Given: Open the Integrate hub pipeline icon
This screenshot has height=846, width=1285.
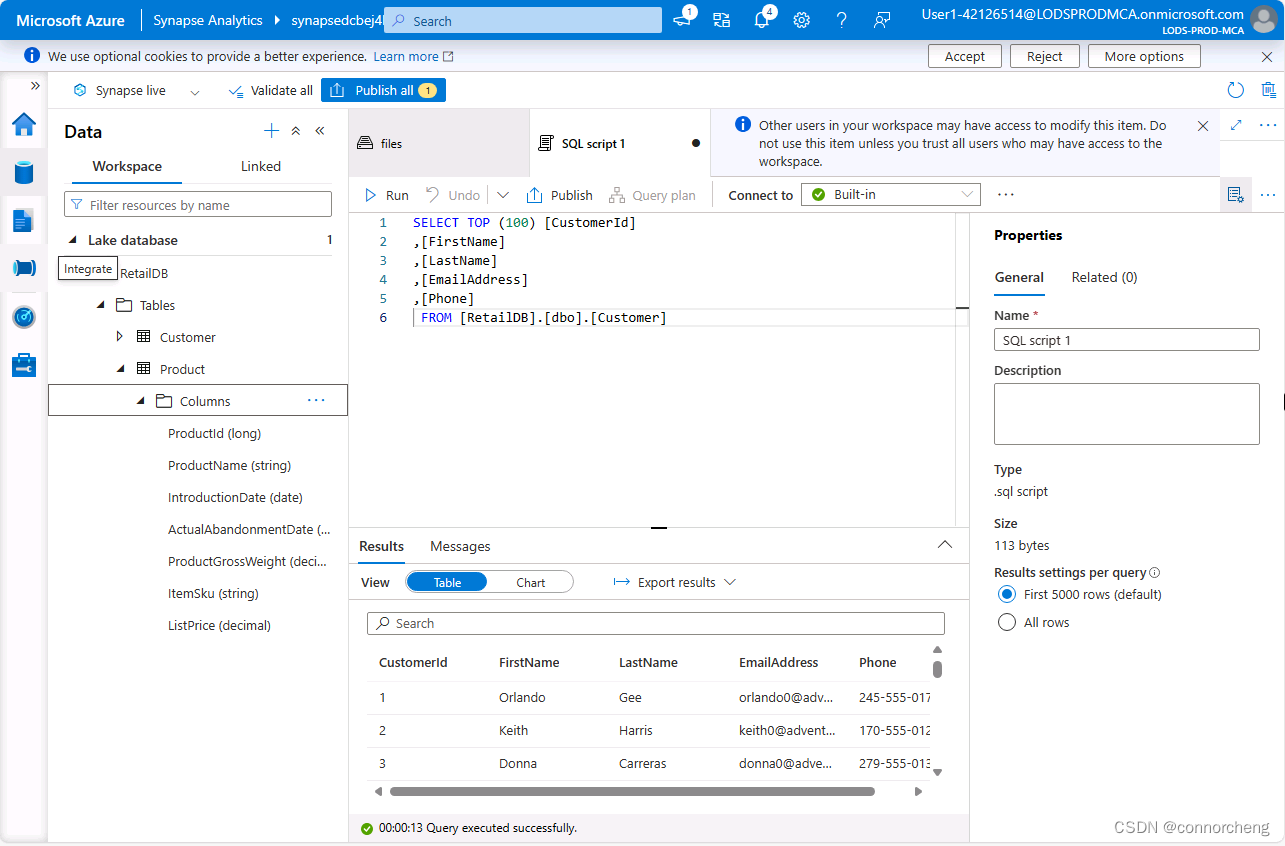Looking at the screenshot, I should coord(24,268).
